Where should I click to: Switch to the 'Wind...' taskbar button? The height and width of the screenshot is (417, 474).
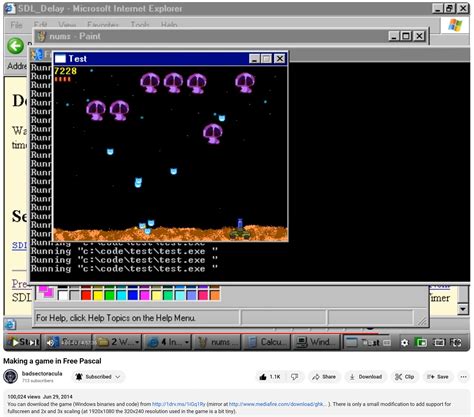pyautogui.click(x=315, y=342)
